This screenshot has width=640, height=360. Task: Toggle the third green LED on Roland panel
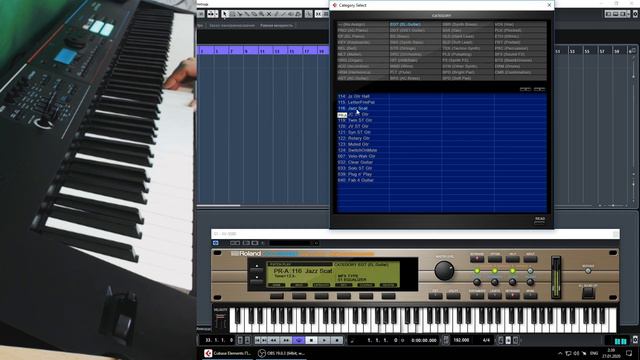pyautogui.click(x=513, y=271)
